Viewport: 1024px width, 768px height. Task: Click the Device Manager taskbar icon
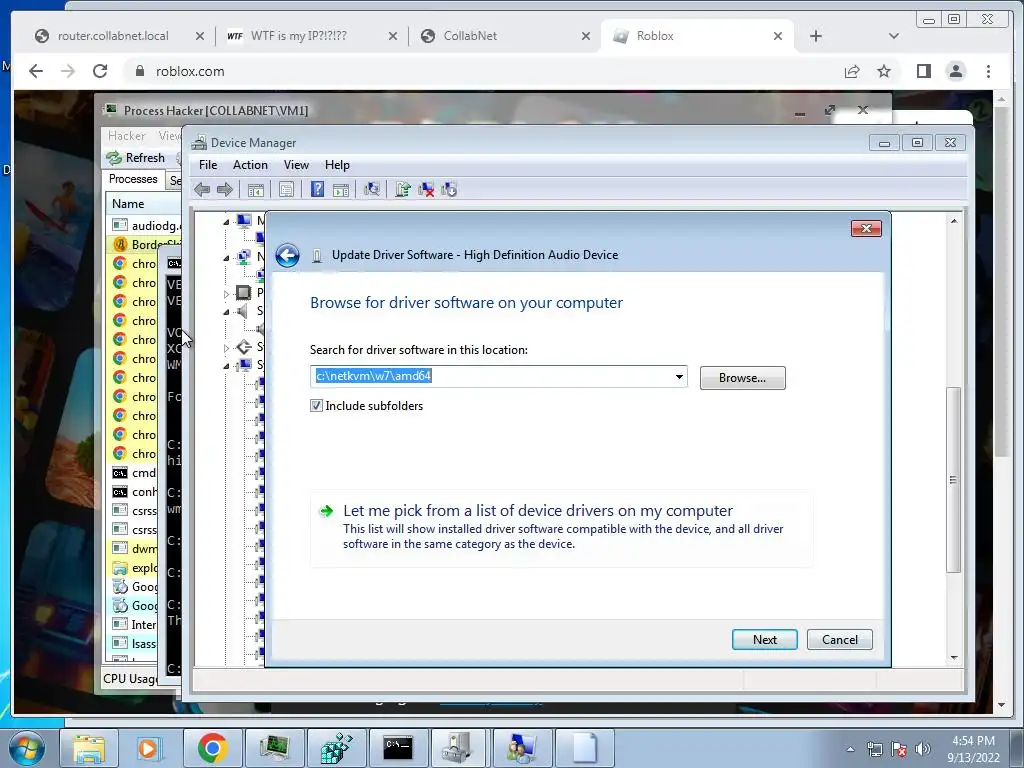point(460,748)
